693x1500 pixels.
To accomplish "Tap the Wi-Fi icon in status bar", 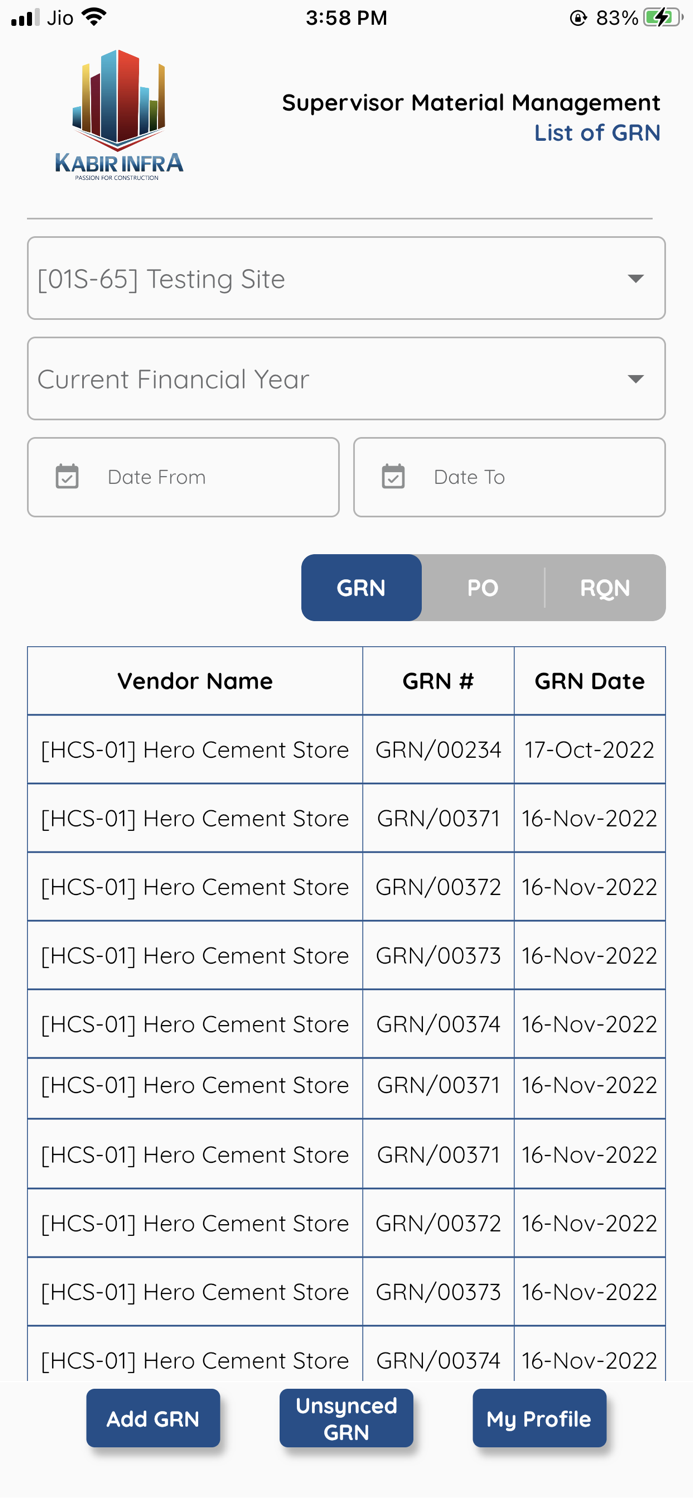I will 94,17.
